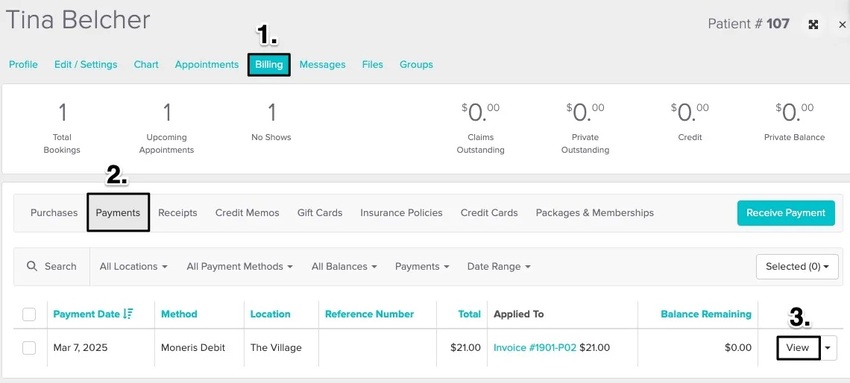850x383 pixels.
Task: Select the Billing tab
Action: (269, 64)
